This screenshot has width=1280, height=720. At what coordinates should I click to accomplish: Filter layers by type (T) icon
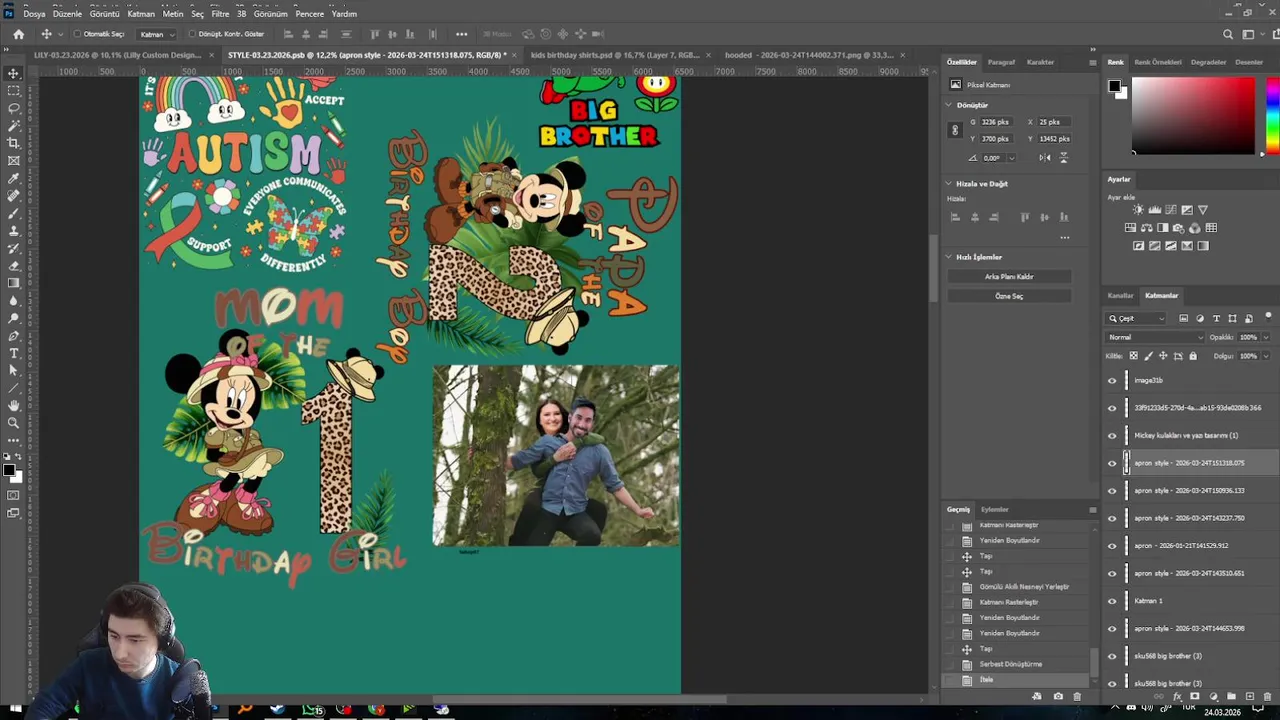(1216, 318)
